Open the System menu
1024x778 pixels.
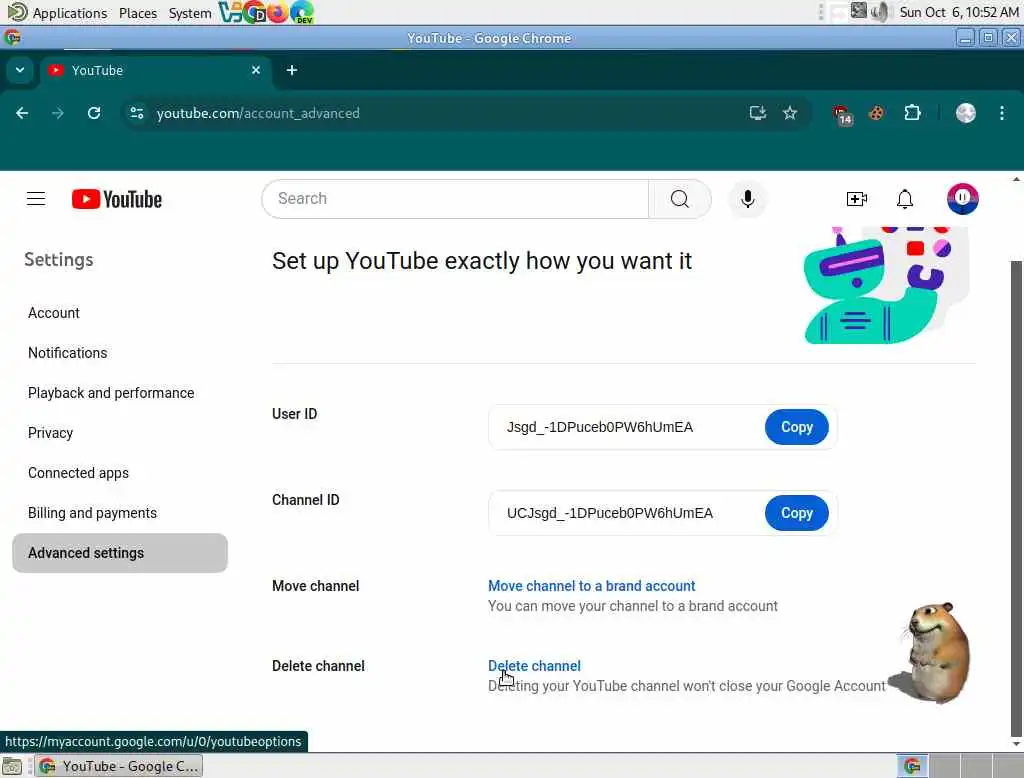coord(189,12)
